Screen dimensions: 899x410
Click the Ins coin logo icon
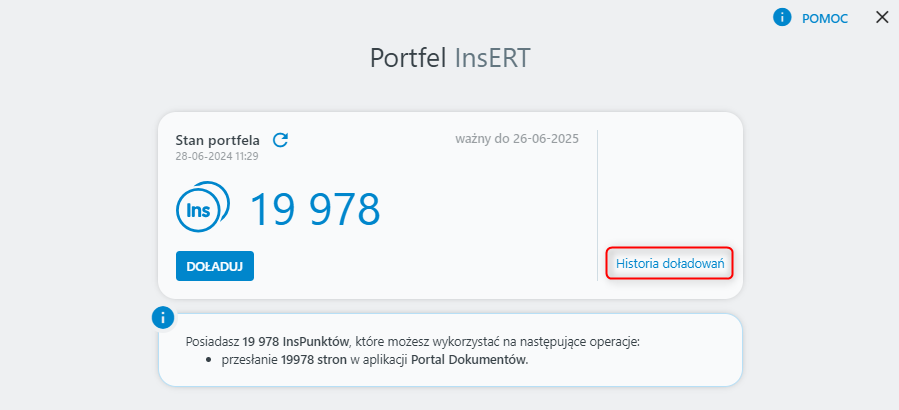coord(202,207)
